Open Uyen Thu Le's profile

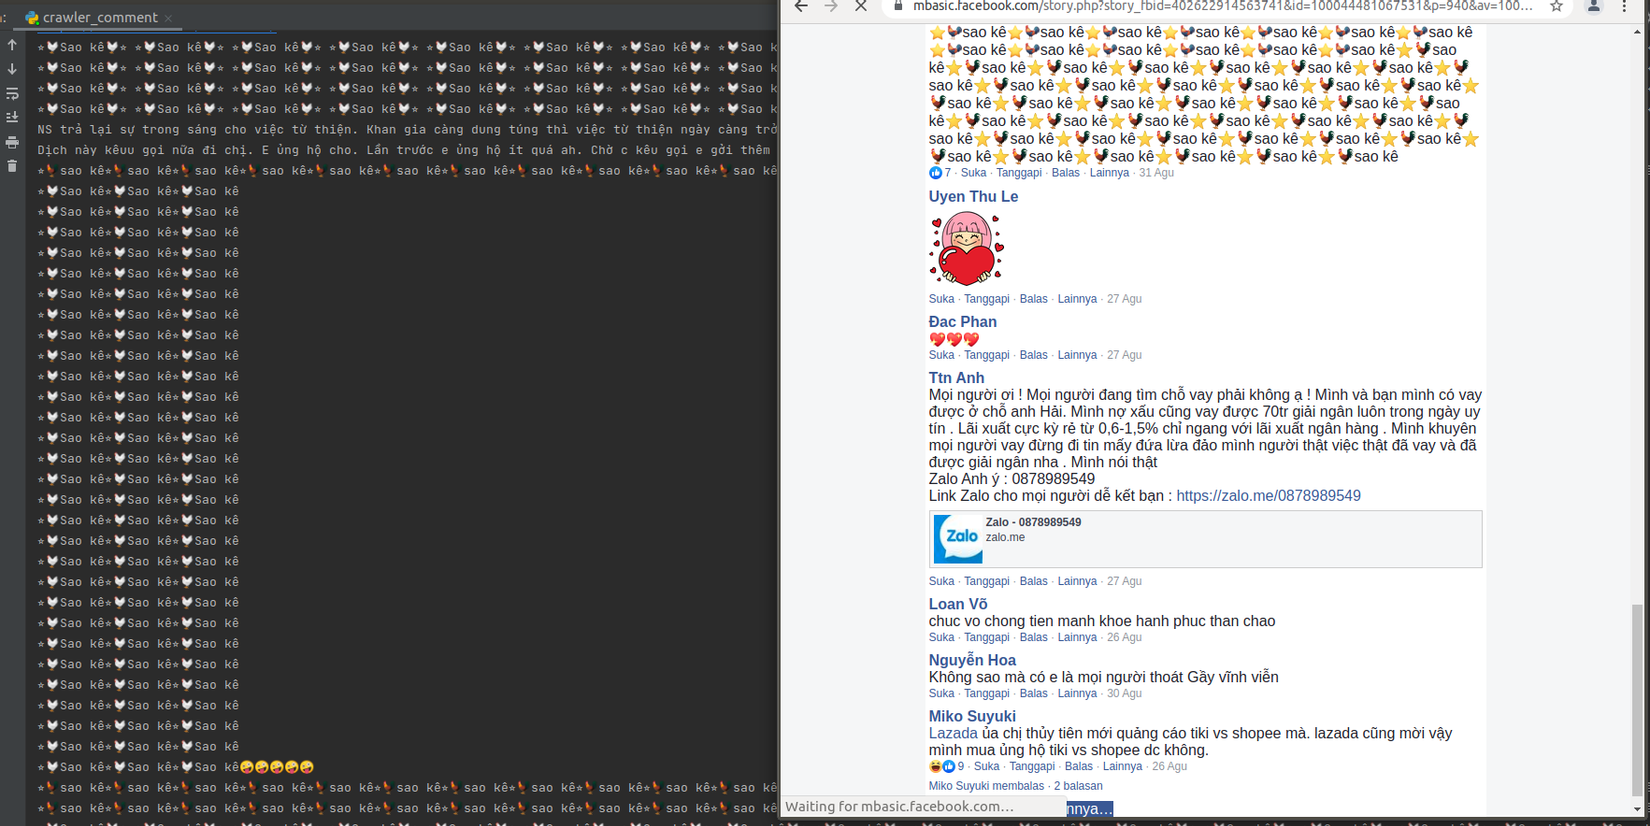973,197
